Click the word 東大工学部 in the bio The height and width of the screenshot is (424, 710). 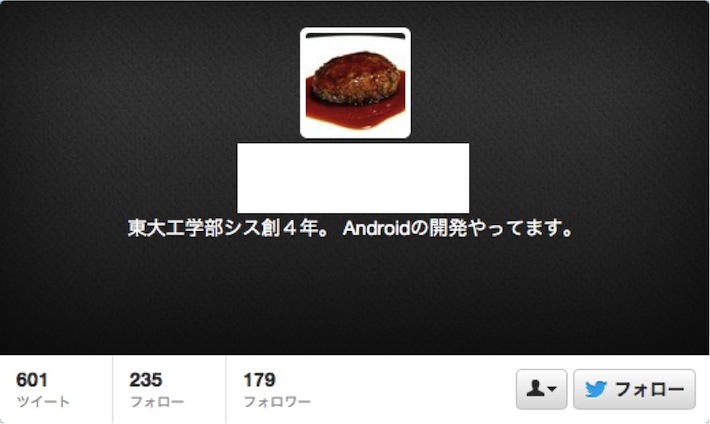click(175, 228)
